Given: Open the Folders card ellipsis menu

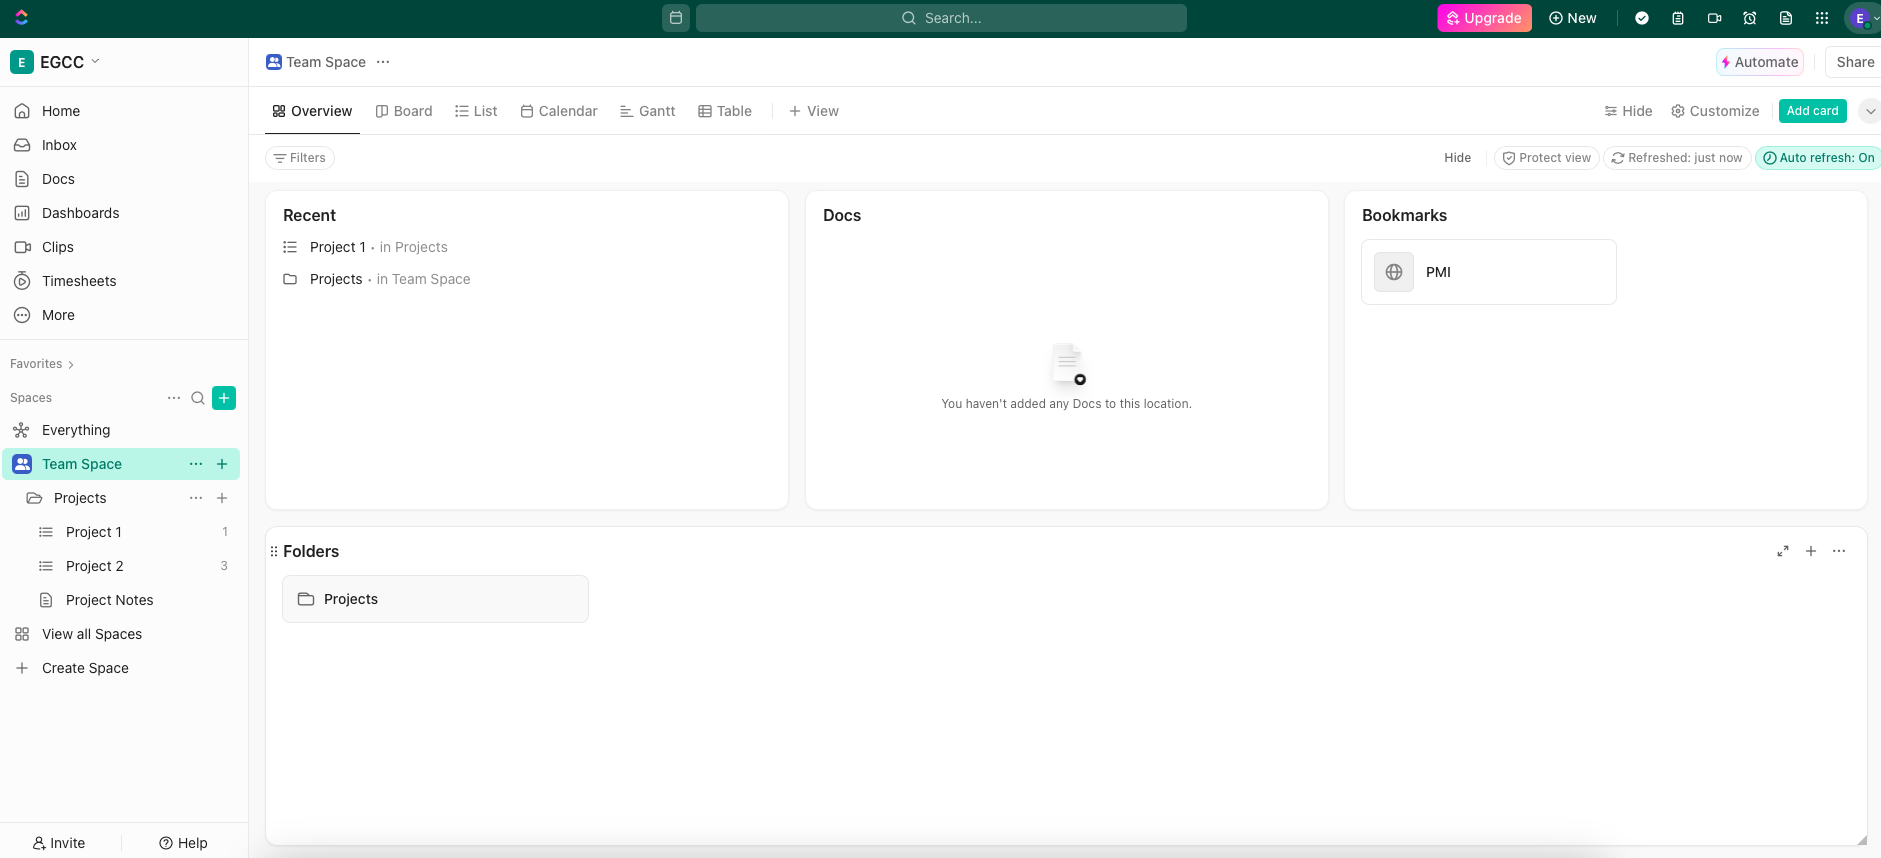Looking at the screenshot, I should [x=1839, y=551].
